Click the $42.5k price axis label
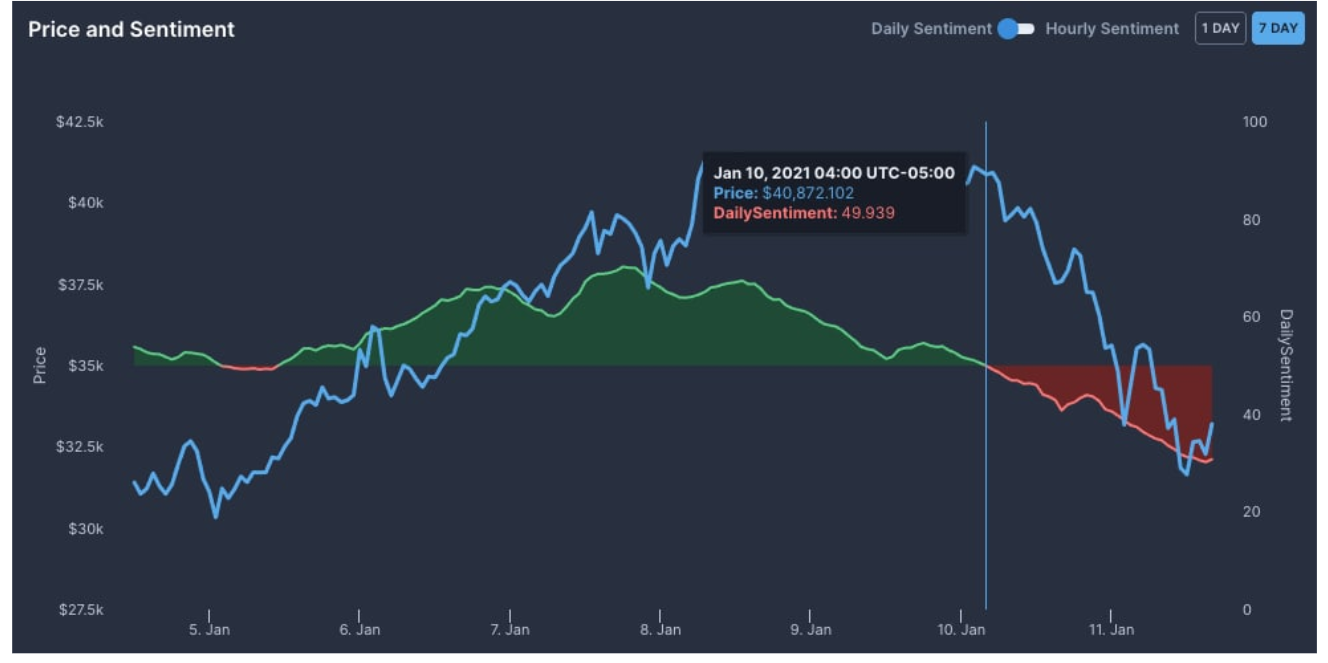 coord(82,122)
